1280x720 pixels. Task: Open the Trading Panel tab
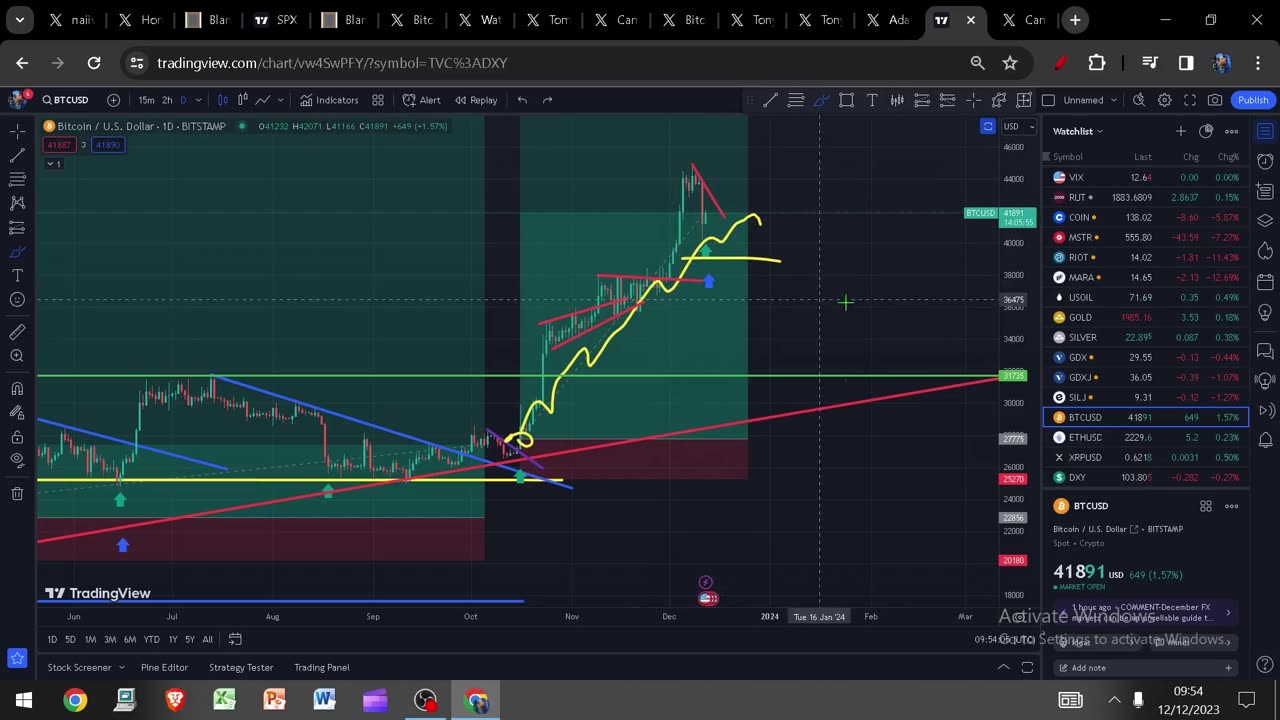tap(322, 667)
